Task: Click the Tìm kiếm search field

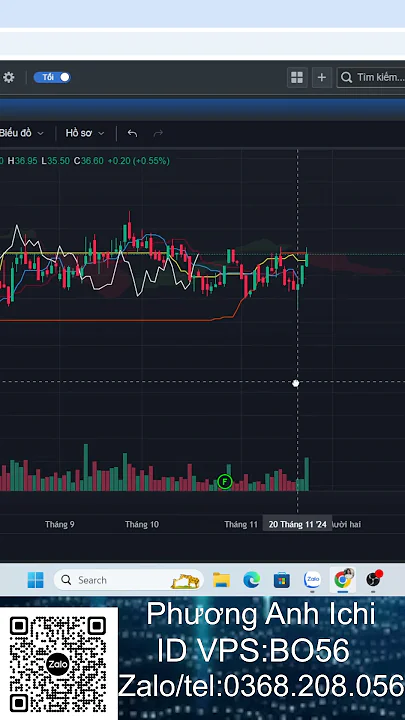Action: (x=371, y=77)
